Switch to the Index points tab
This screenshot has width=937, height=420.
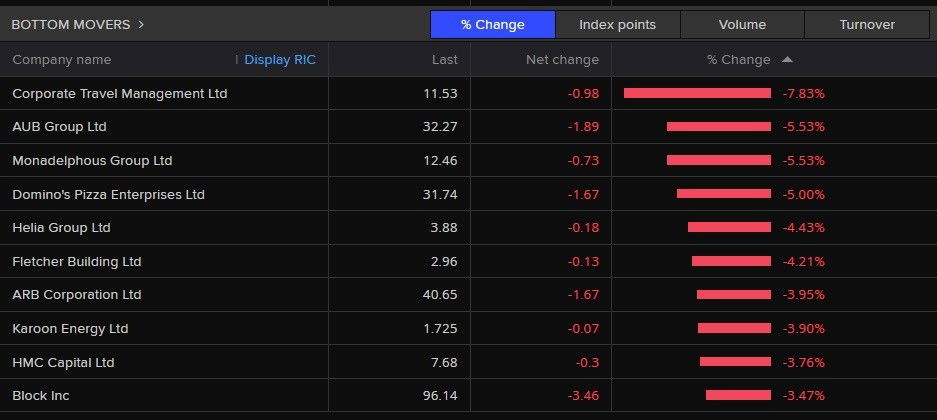pos(617,24)
